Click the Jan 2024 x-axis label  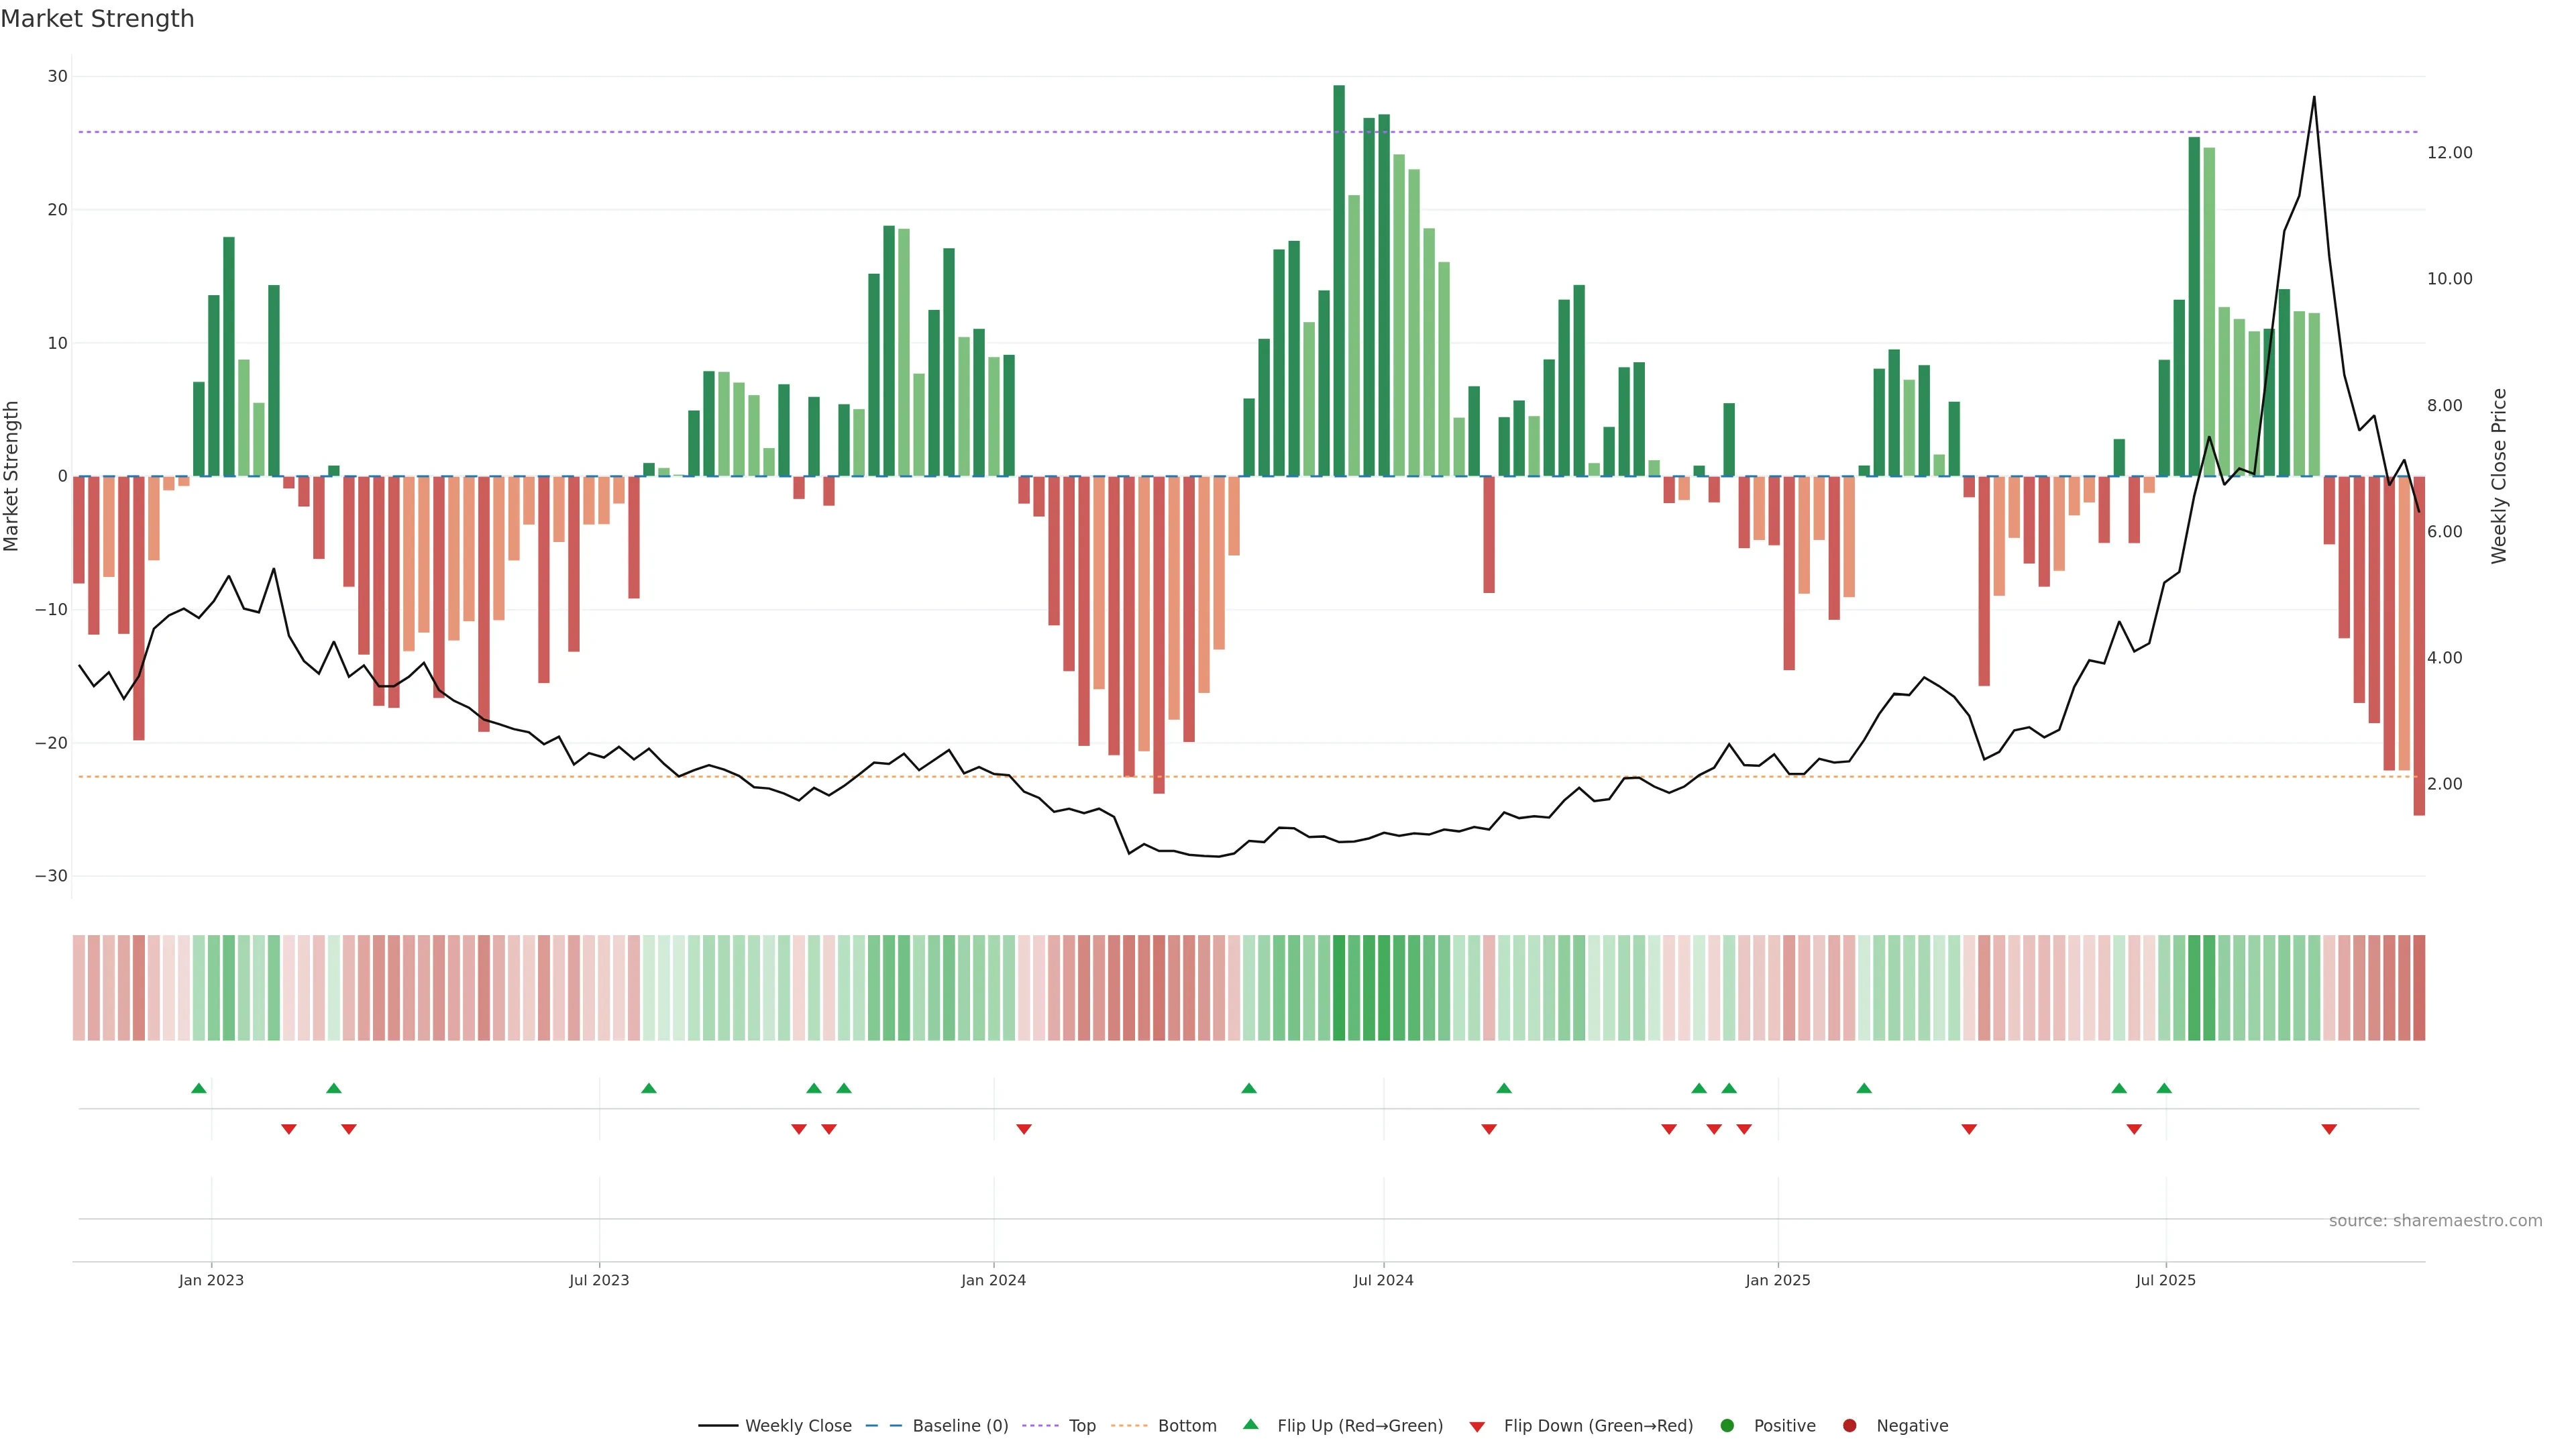coord(993,1280)
